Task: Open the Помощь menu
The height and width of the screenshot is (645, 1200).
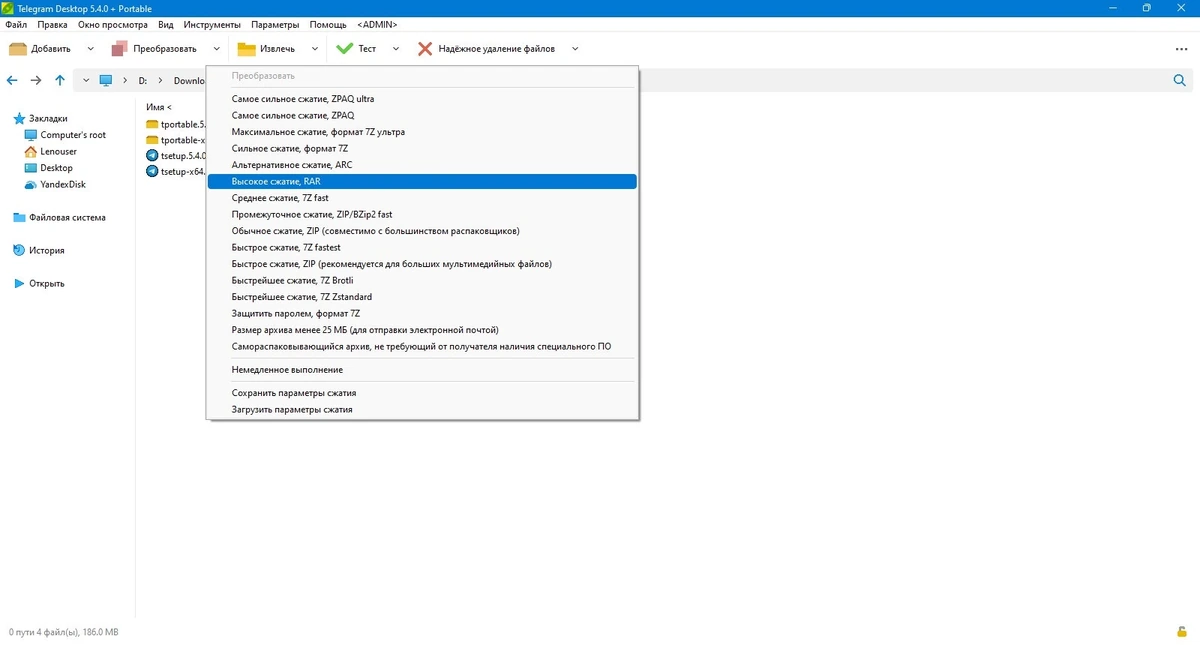Action: (328, 24)
